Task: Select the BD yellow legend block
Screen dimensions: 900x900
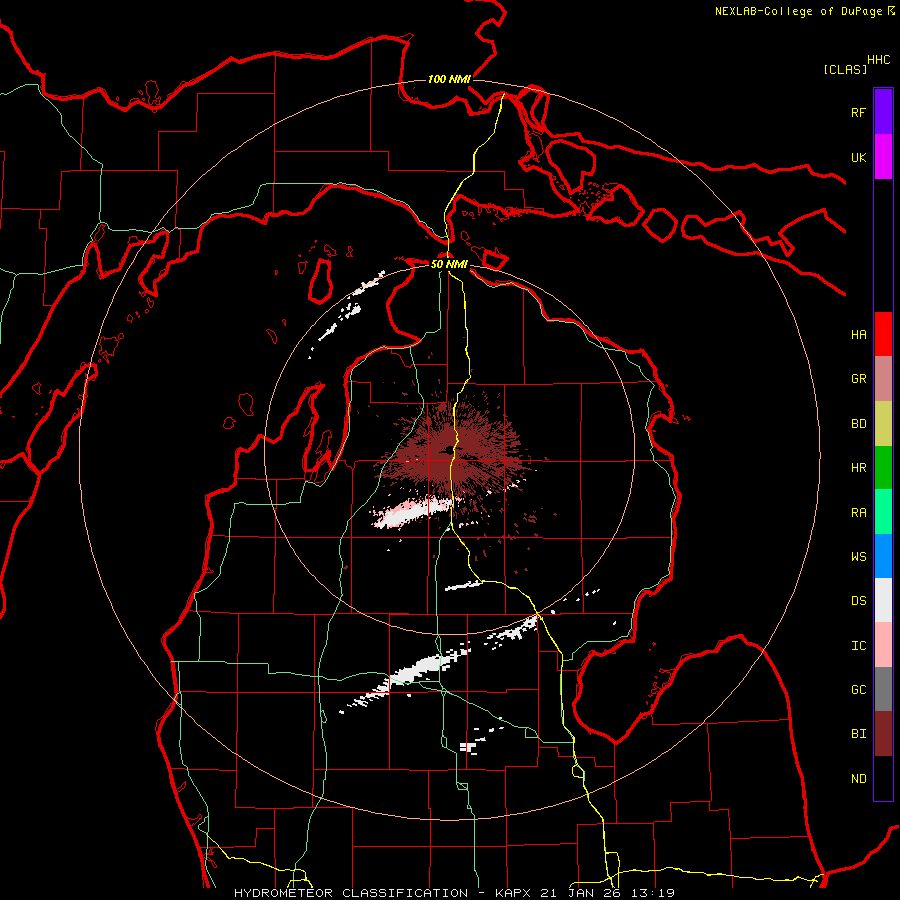Action: (883, 423)
